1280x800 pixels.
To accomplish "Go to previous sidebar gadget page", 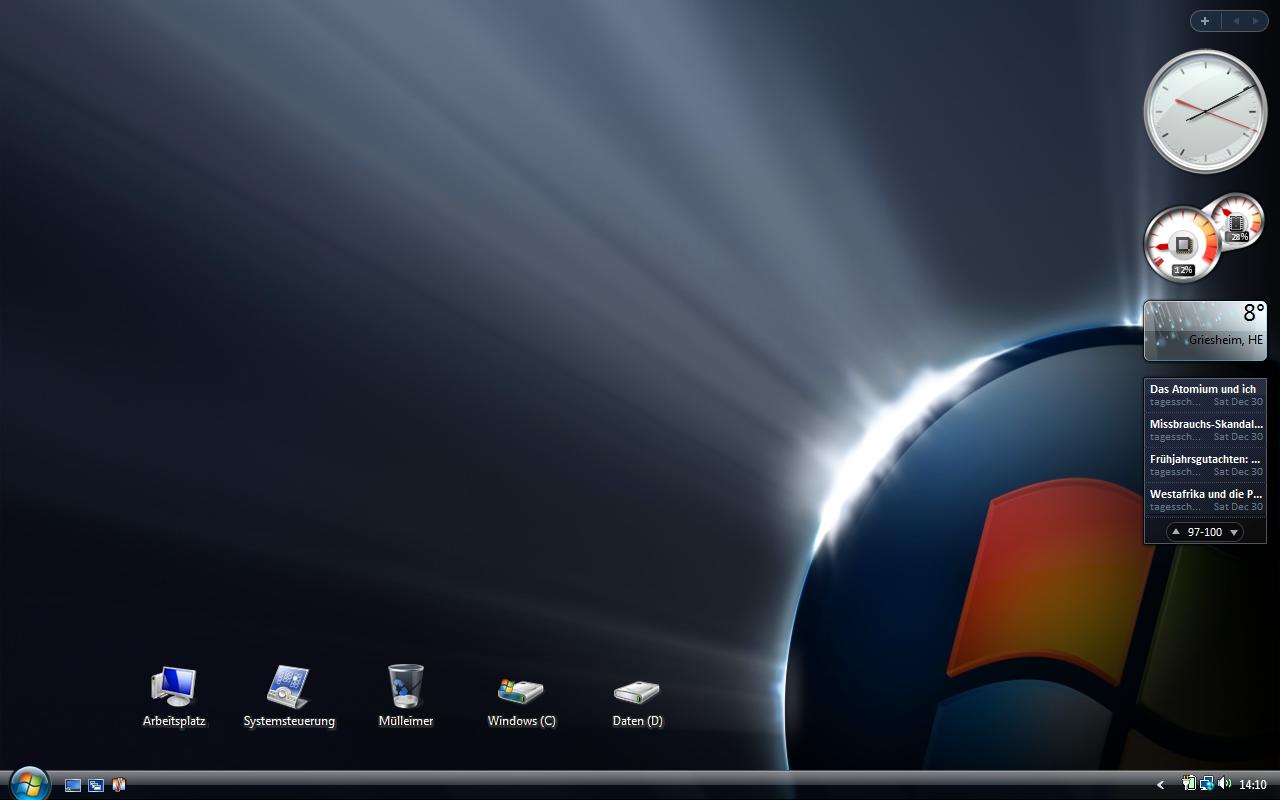I will point(1236,21).
